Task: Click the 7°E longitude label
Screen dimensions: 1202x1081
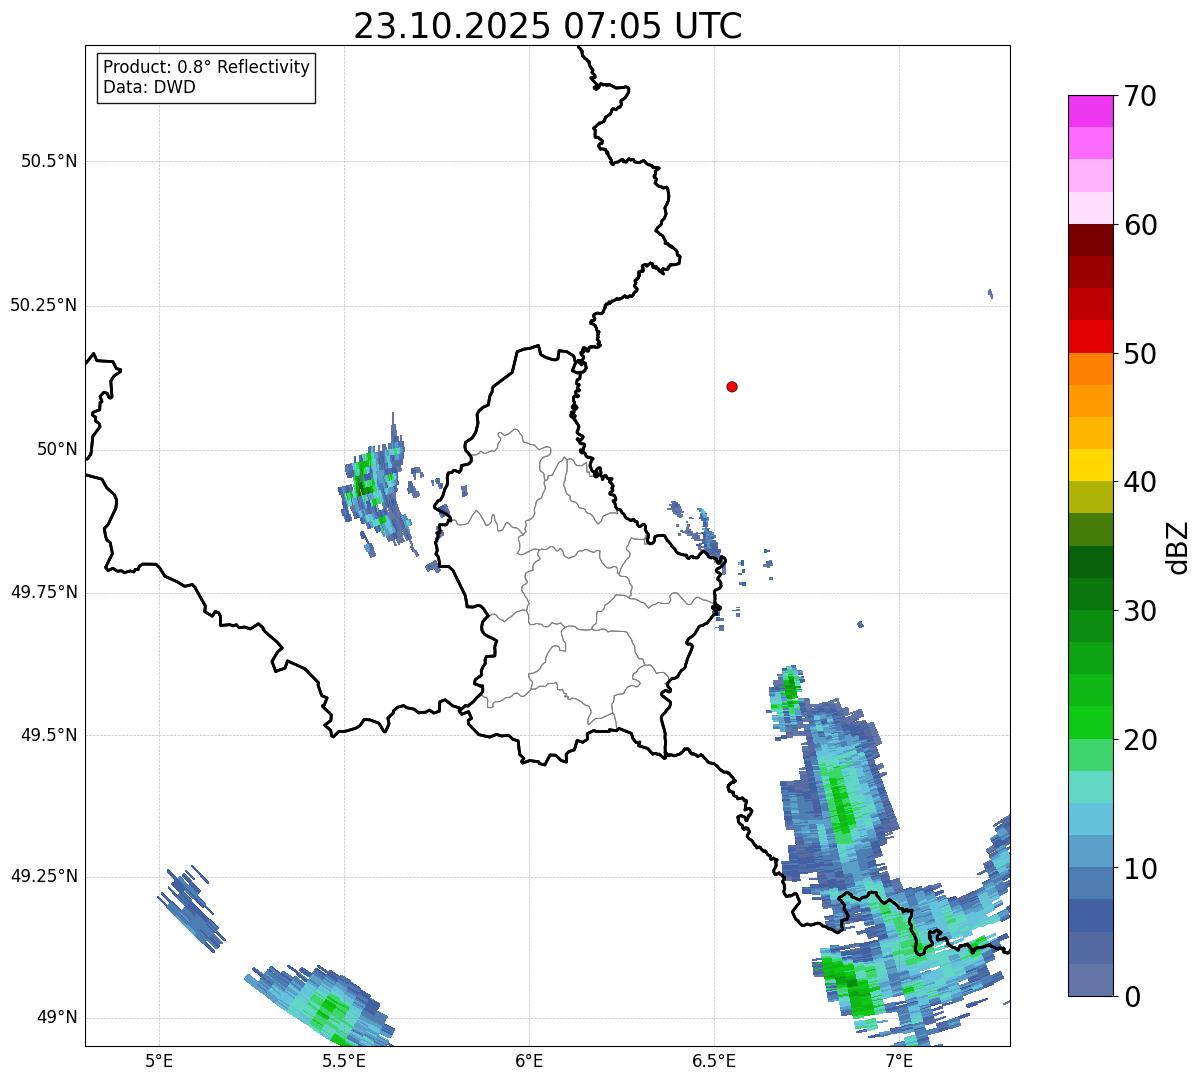Action: 899,1060
